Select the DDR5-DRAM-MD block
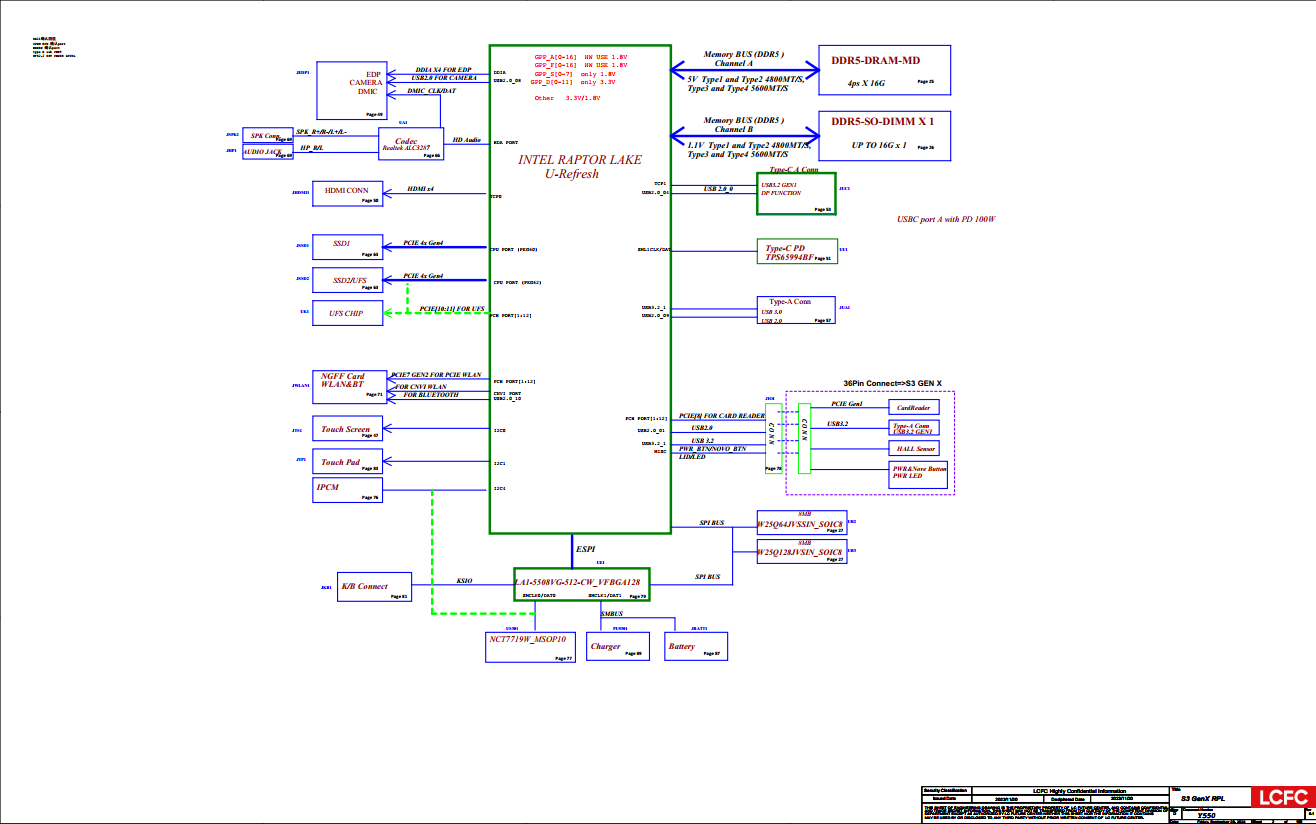 pyautogui.click(x=883, y=70)
